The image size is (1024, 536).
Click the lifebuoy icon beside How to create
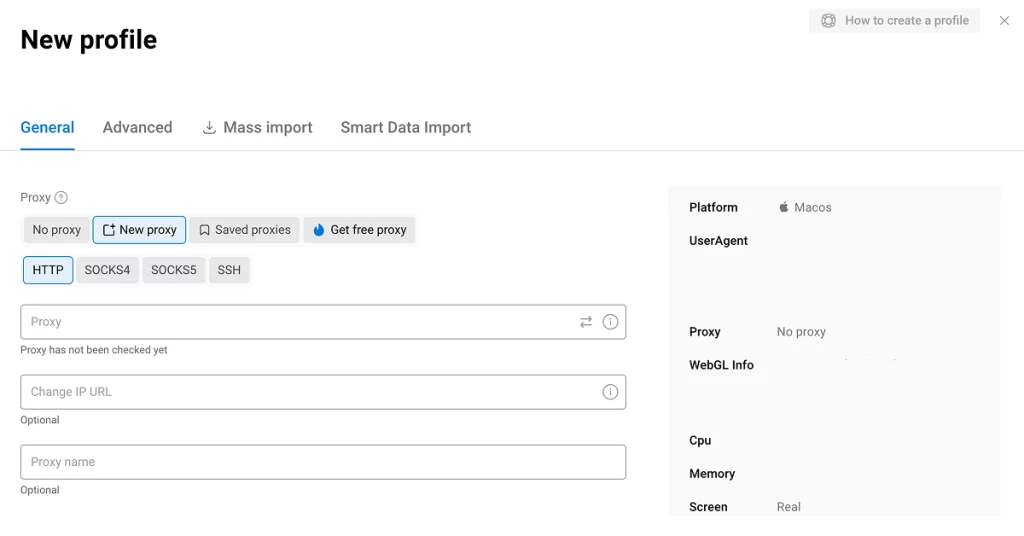pos(828,20)
